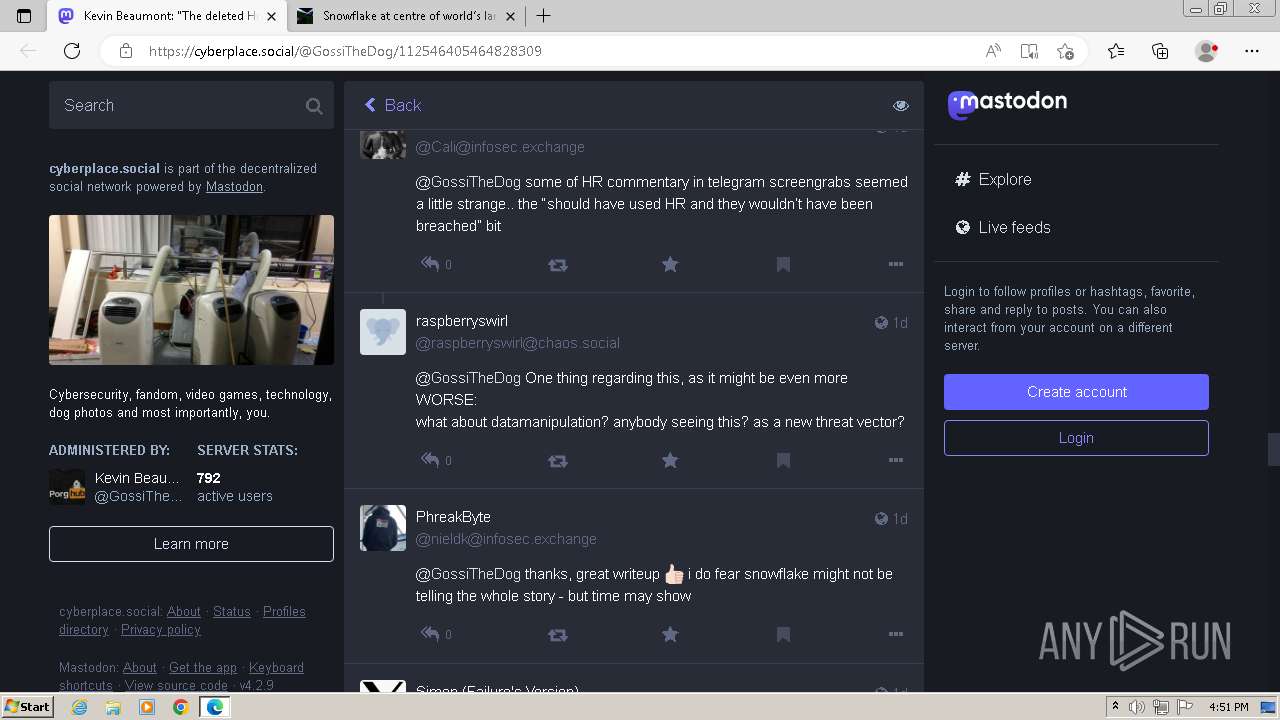The height and width of the screenshot is (720, 1280).
Task: Click Learn more about the server
Action: [x=191, y=544]
